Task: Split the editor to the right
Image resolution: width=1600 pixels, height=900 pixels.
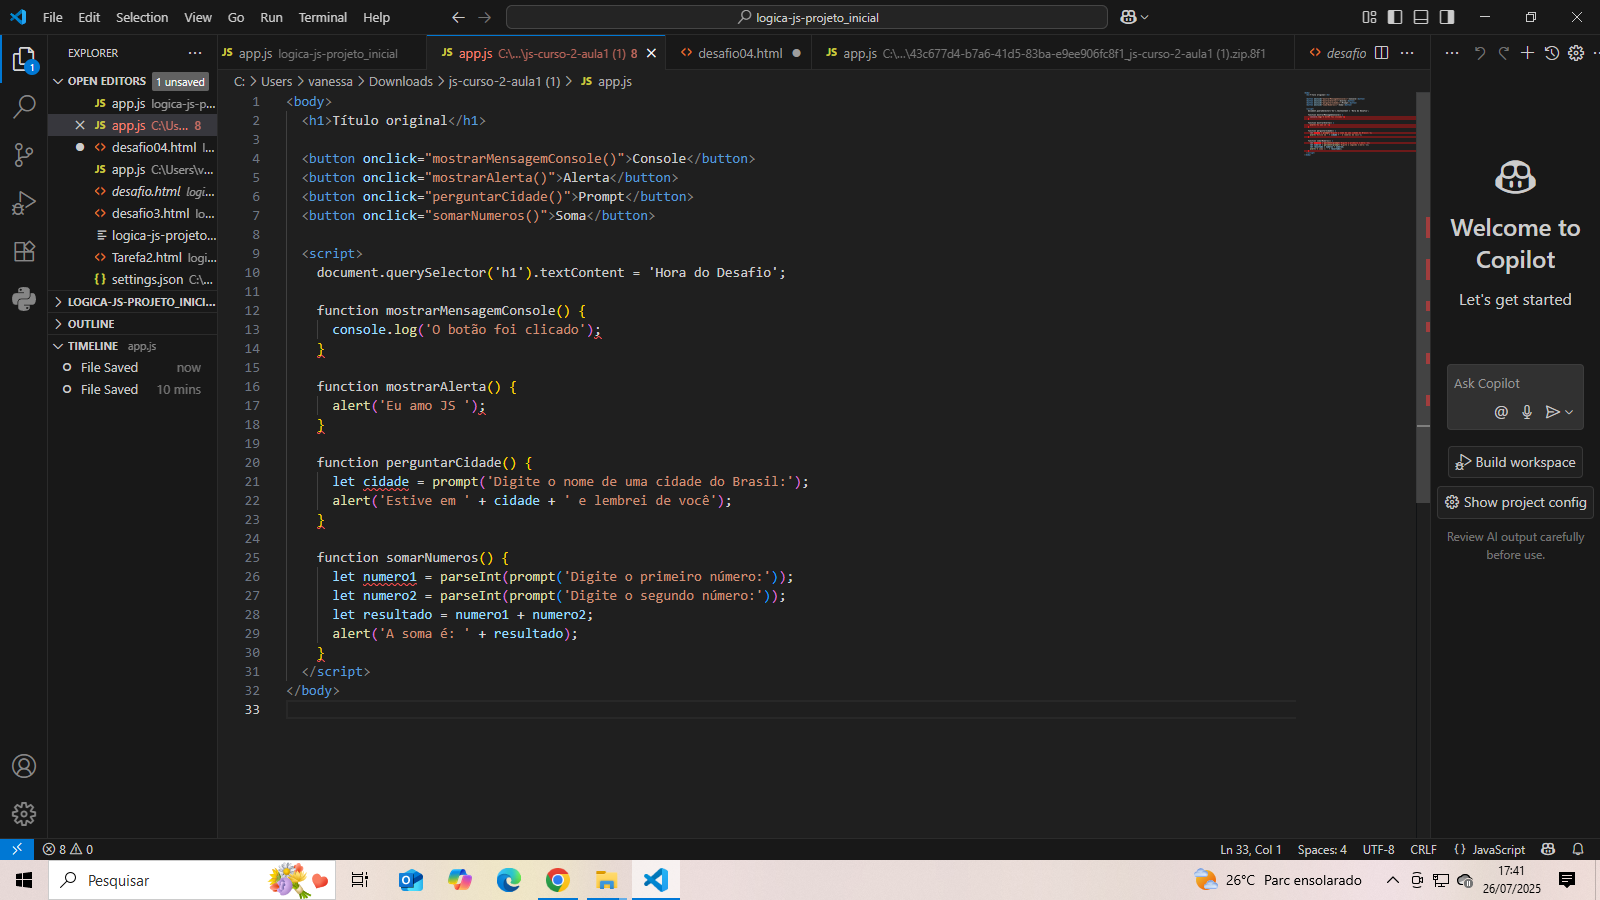Action: [1381, 53]
